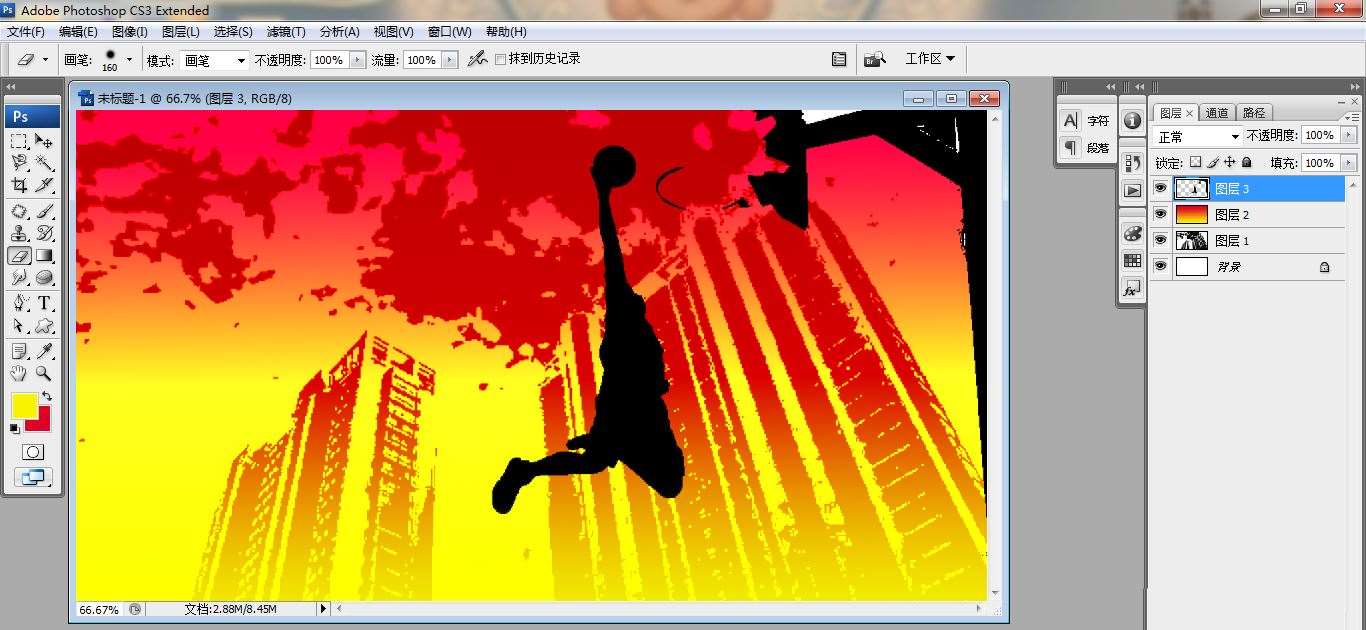Open the Actions panel icon
Image resolution: width=1366 pixels, height=630 pixels.
(x=1132, y=190)
